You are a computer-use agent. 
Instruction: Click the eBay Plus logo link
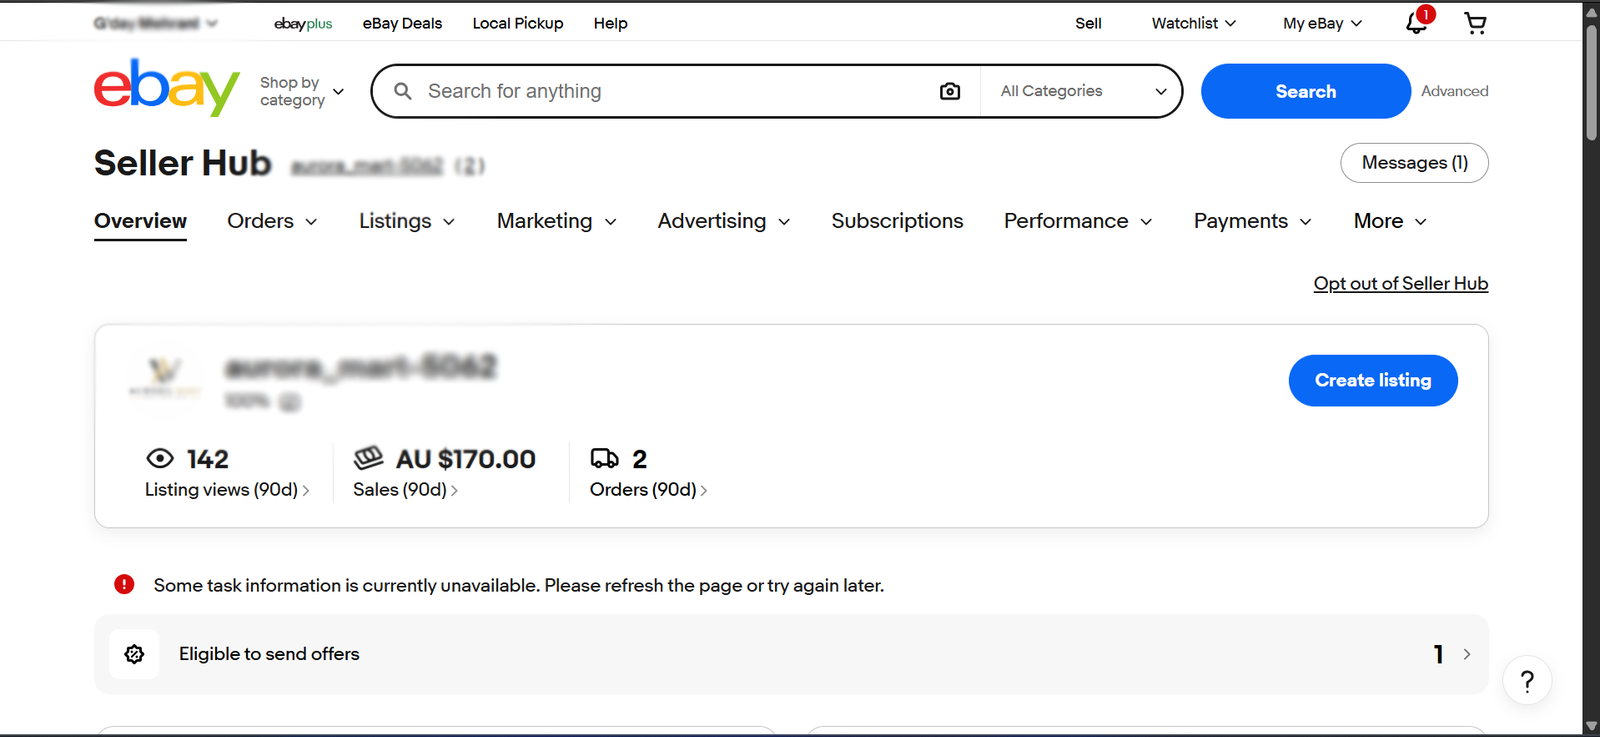pos(303,23)
